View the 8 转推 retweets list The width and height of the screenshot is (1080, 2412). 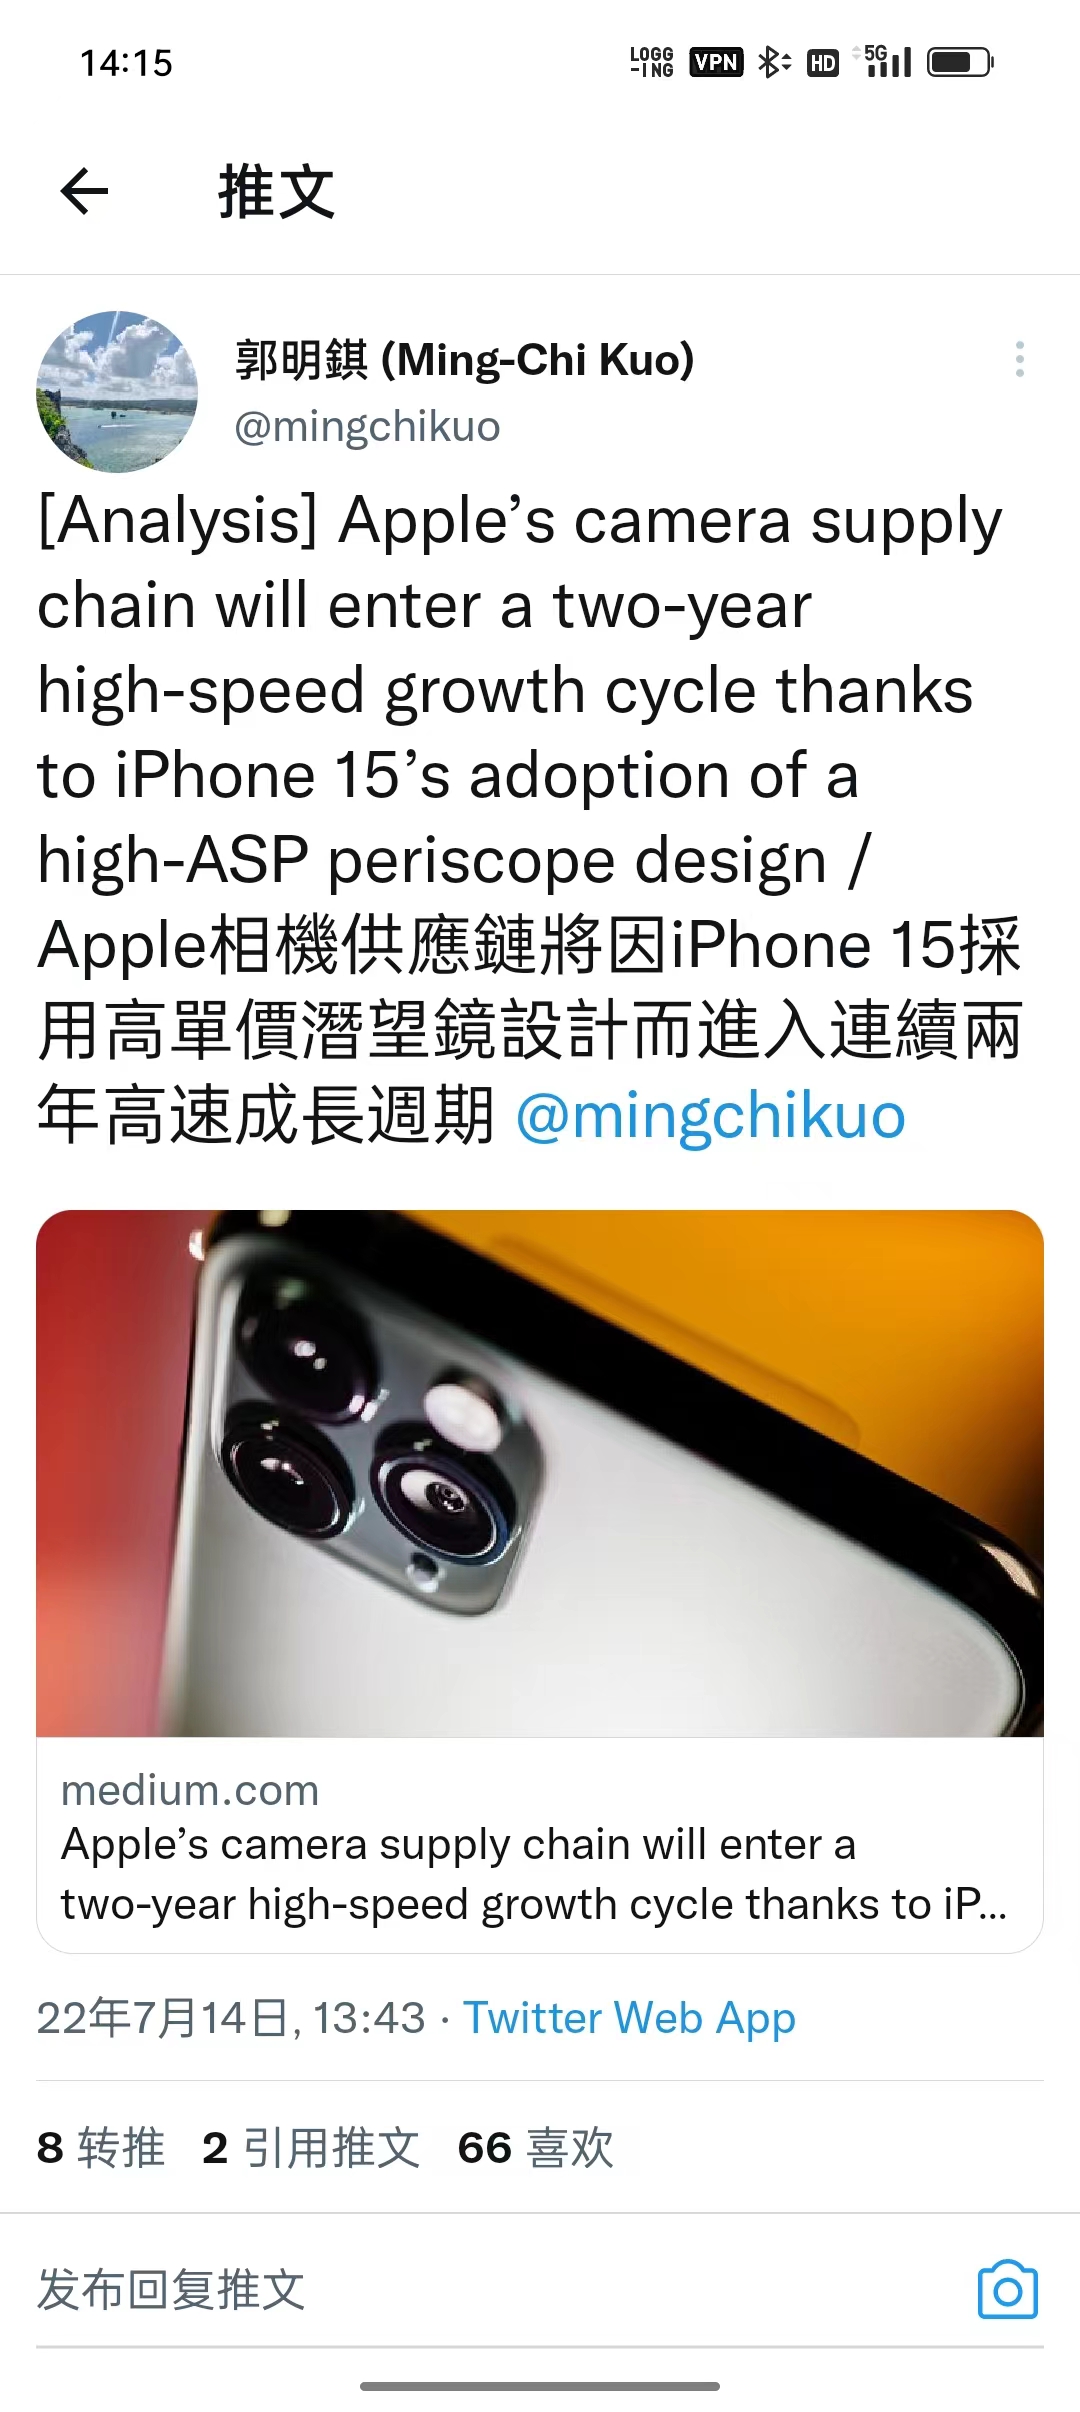point(101,2147)
